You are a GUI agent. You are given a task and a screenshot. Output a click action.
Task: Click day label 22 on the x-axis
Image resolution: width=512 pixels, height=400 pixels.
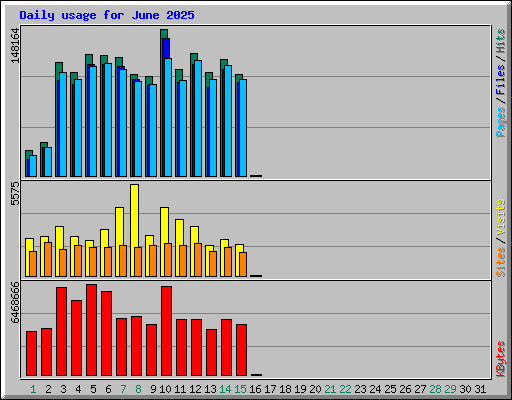pos(345,389)
